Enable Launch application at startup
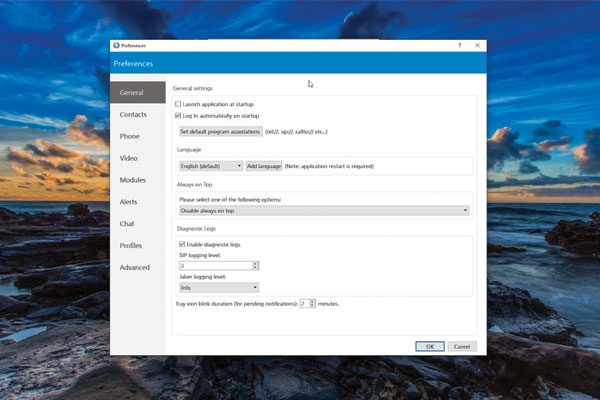The height and width of the screenshot is (400, 600). pos(178,104)
